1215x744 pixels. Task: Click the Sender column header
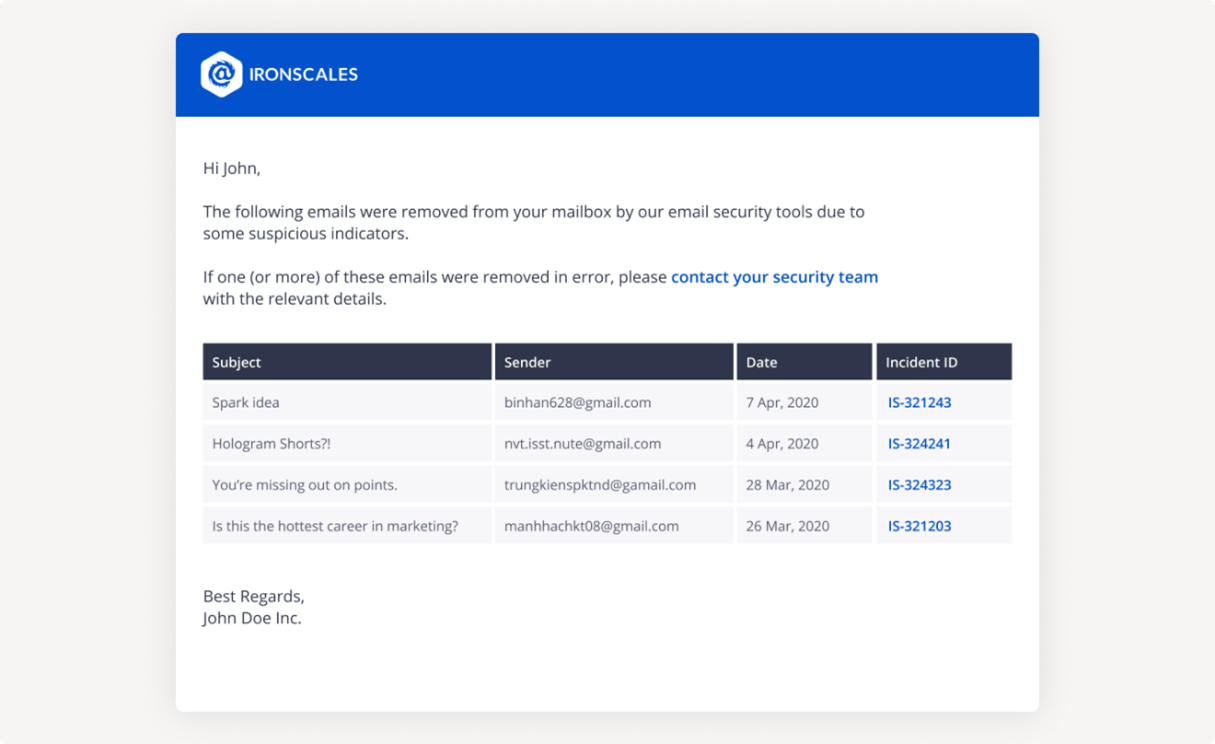click(x=614, y=362)
